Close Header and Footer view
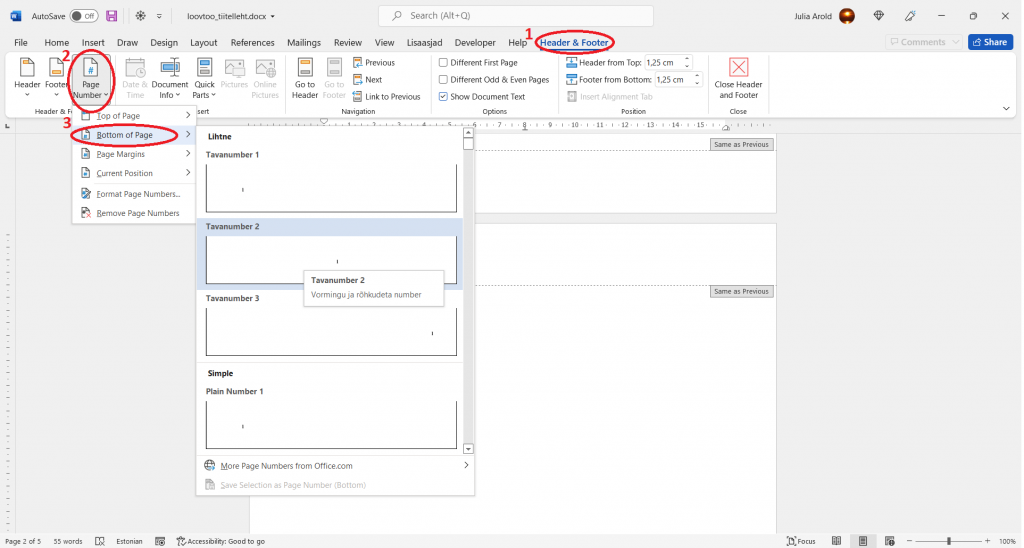 click(x=738, y=78)
